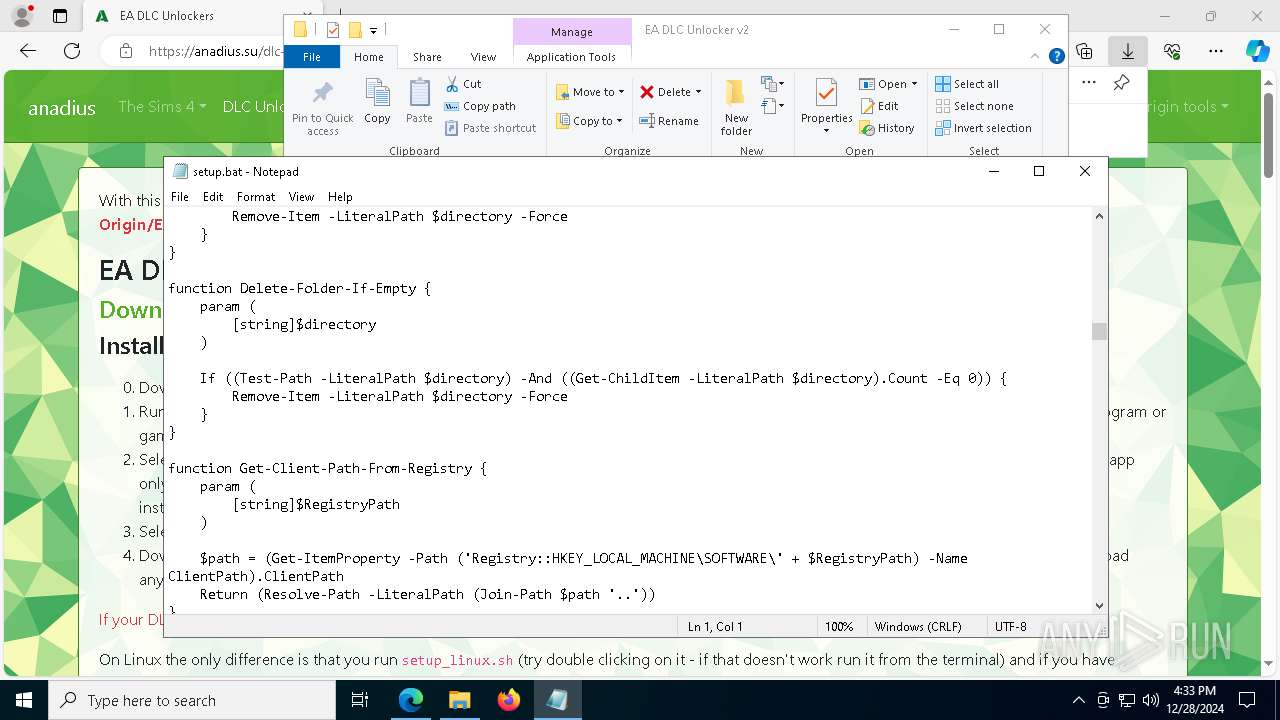
Task: Open the Windows Start menu
Action: point(24,700)
